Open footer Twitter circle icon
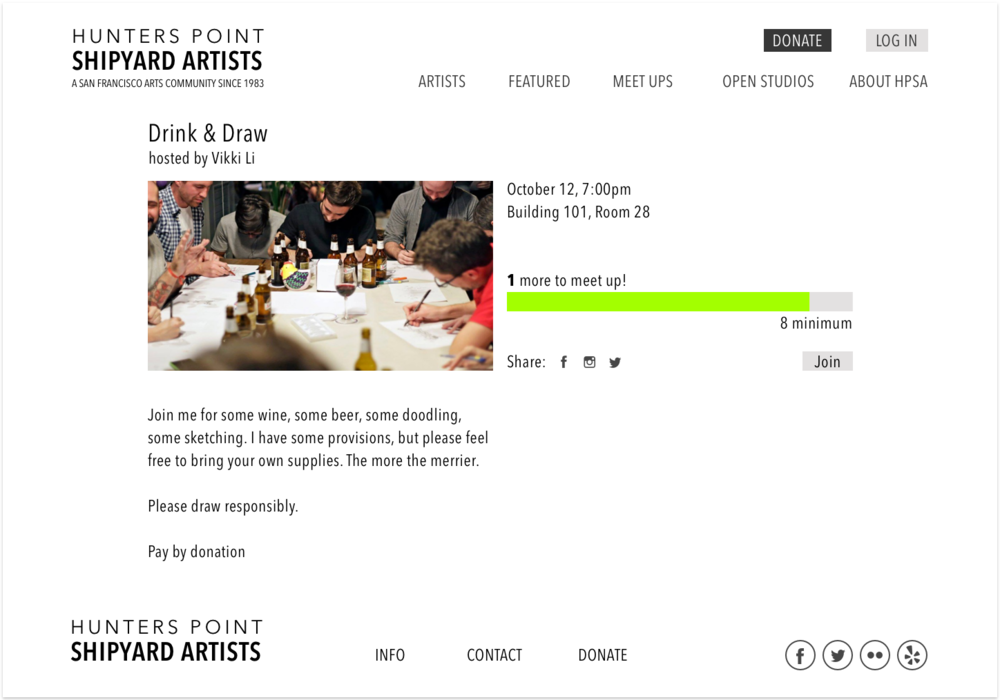Screen dimensions: 1000x700 pos(837,655)
